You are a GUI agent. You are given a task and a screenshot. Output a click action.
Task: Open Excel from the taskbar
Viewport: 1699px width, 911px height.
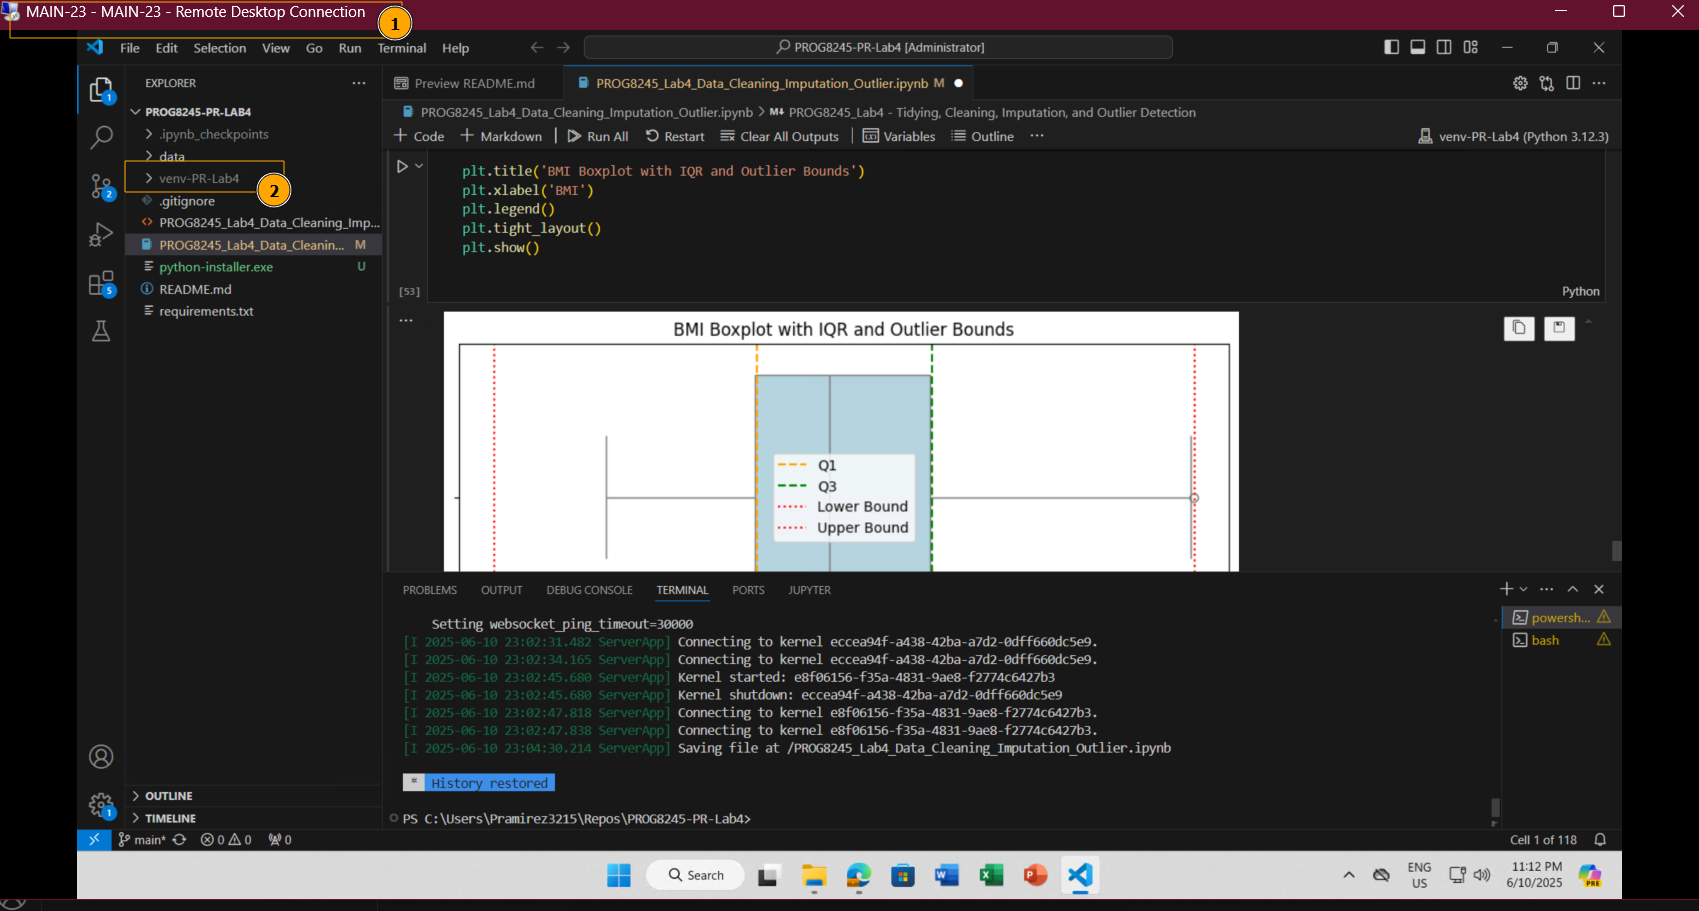point(991,875)
